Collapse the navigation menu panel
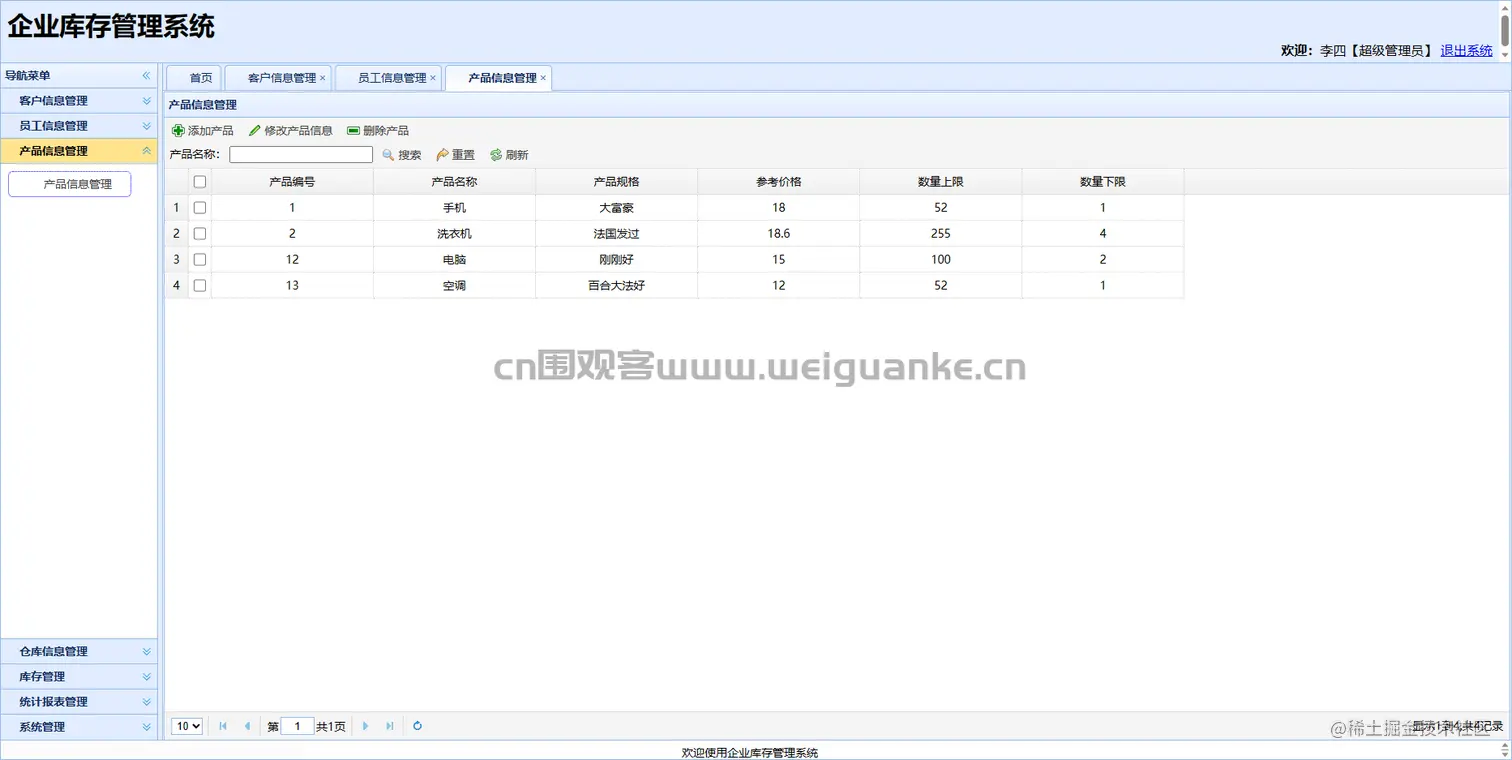The width and height of the screenshot is (1512, 760). [x=146, y=75]
